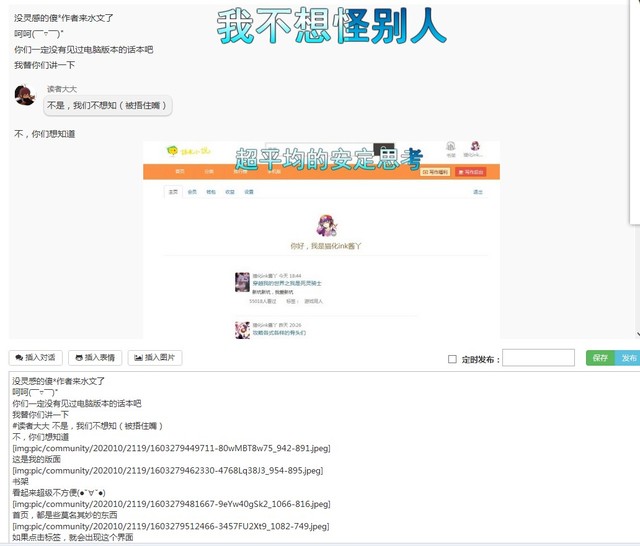Click the bookshelf icon in embedded page header
The height and width of the screenshot is (546, 640).
tap(451, 148)
